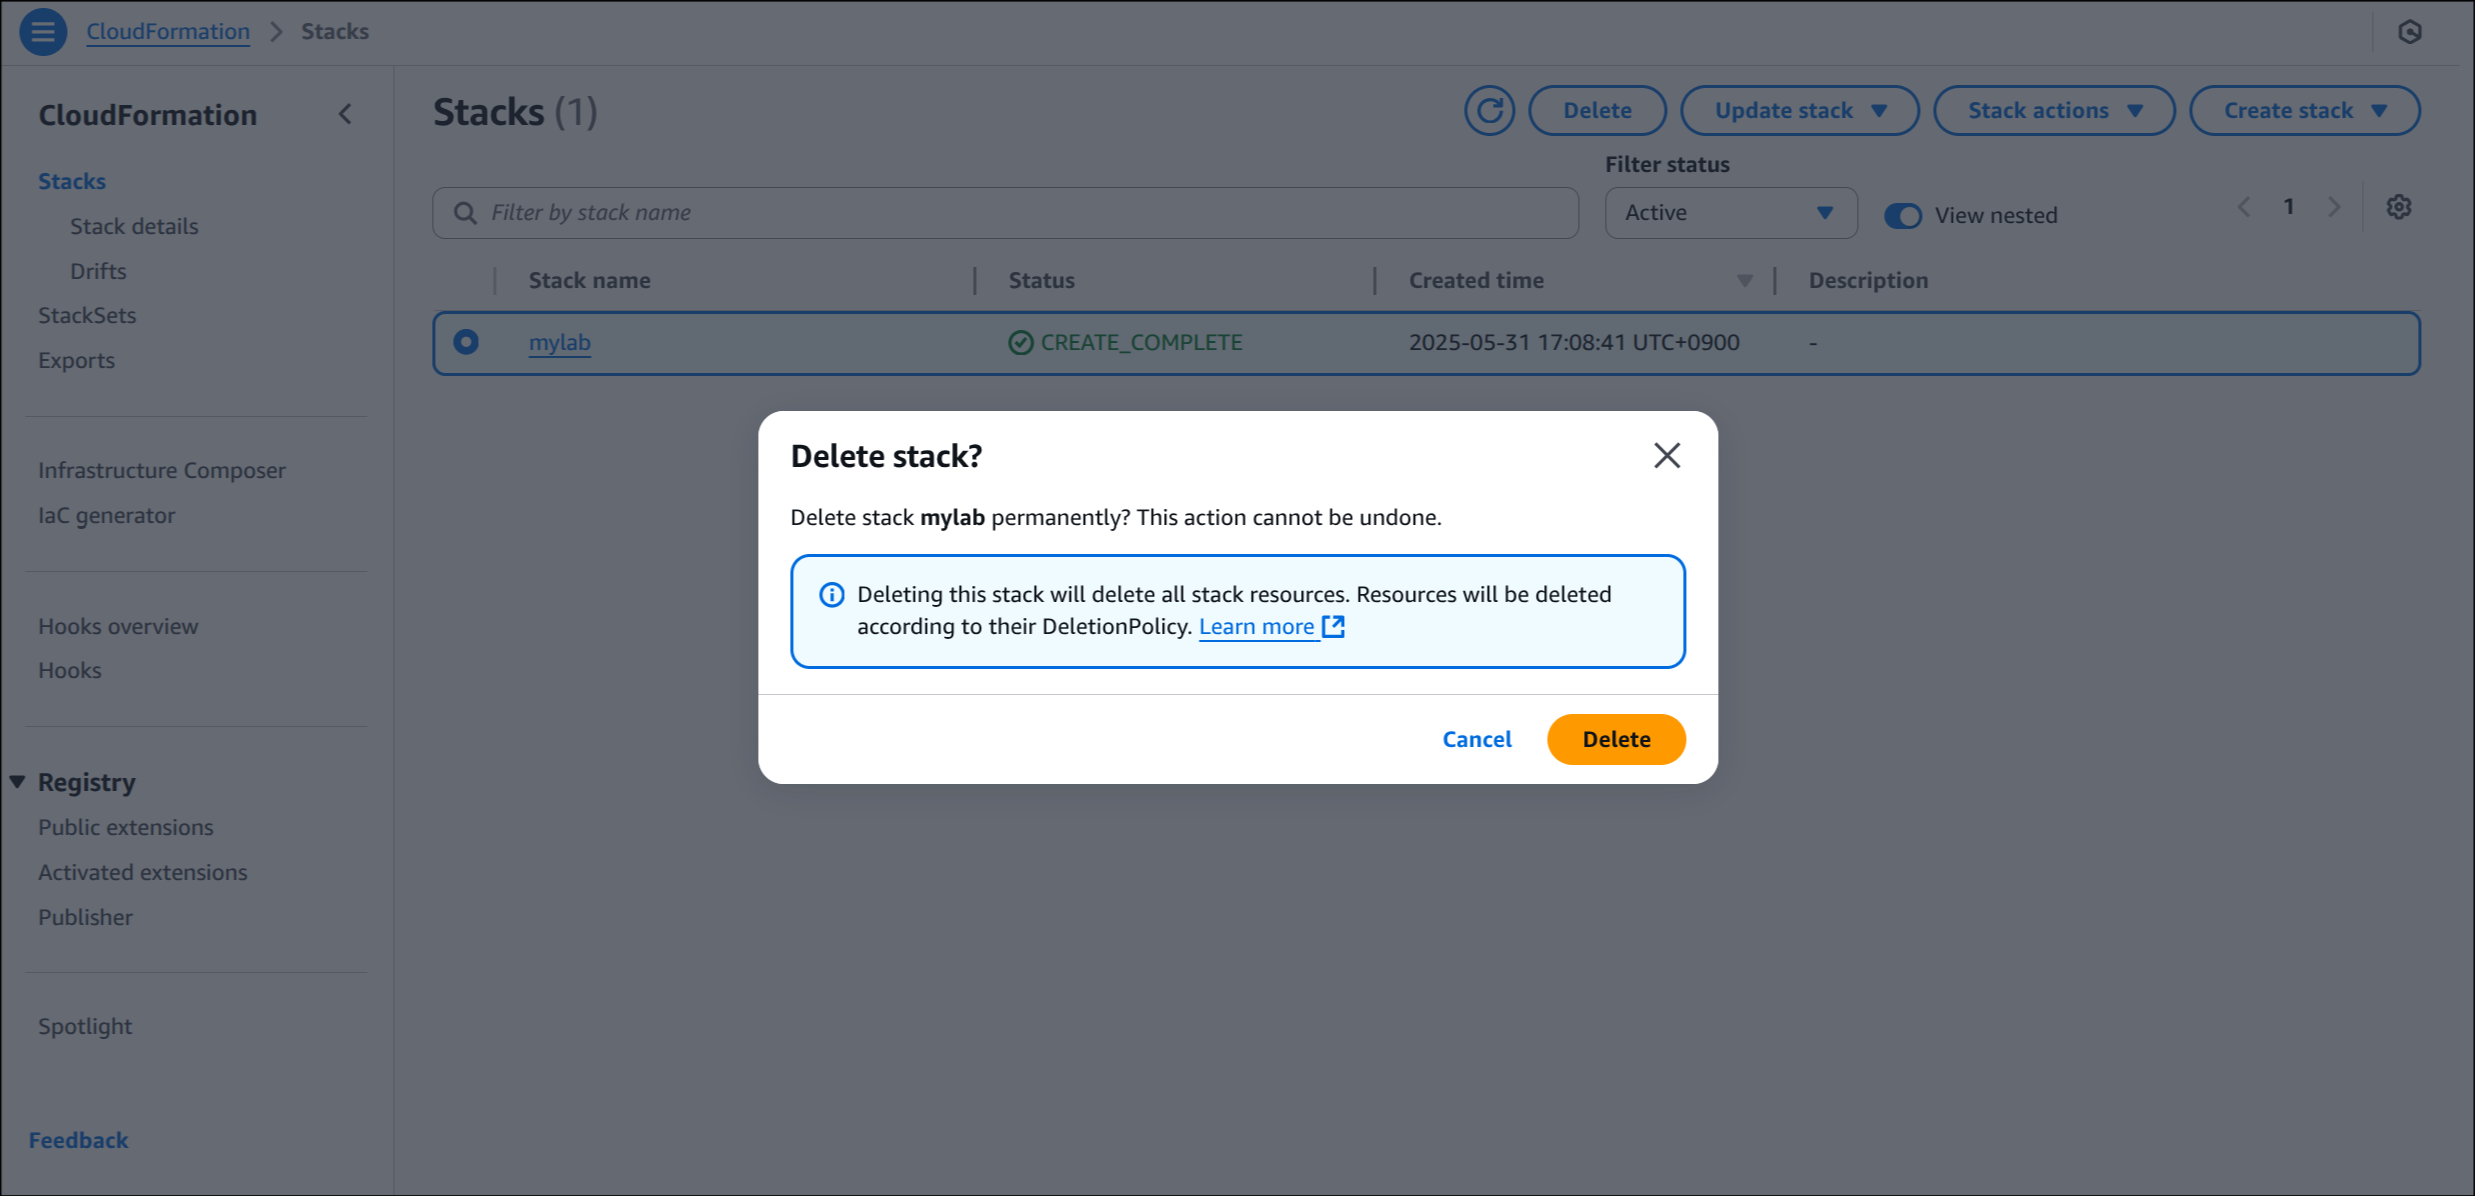Open the table preferences gear icon

(x=2399, y=207)
